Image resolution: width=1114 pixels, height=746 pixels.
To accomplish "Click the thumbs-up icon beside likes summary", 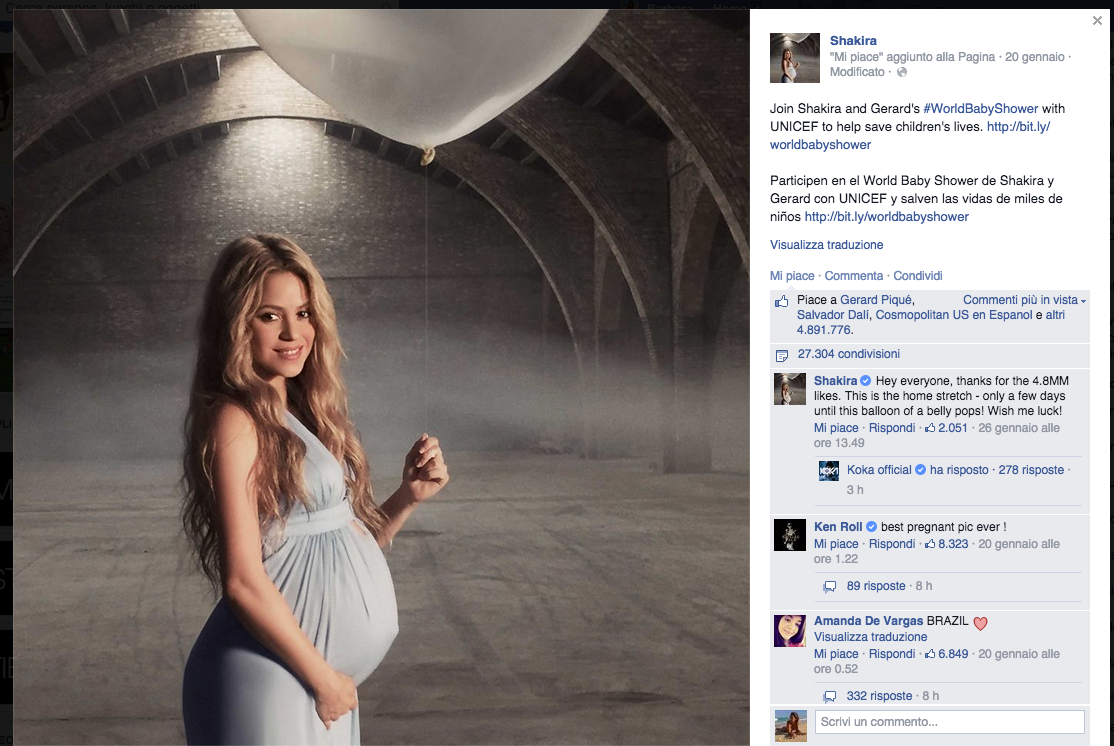I will [x=782, y=301].
